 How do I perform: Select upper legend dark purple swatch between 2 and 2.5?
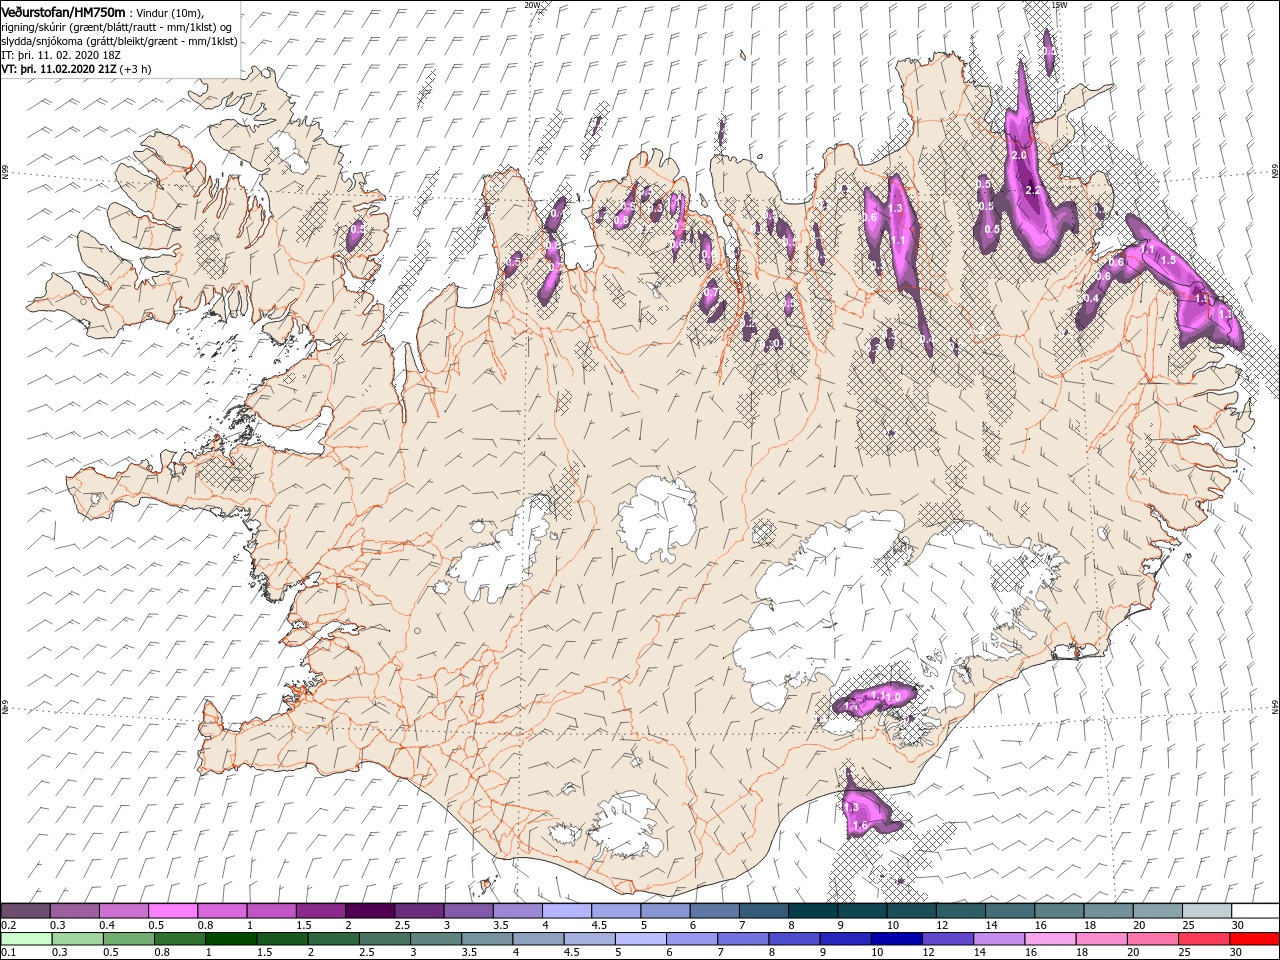click(x=369, y=911)
